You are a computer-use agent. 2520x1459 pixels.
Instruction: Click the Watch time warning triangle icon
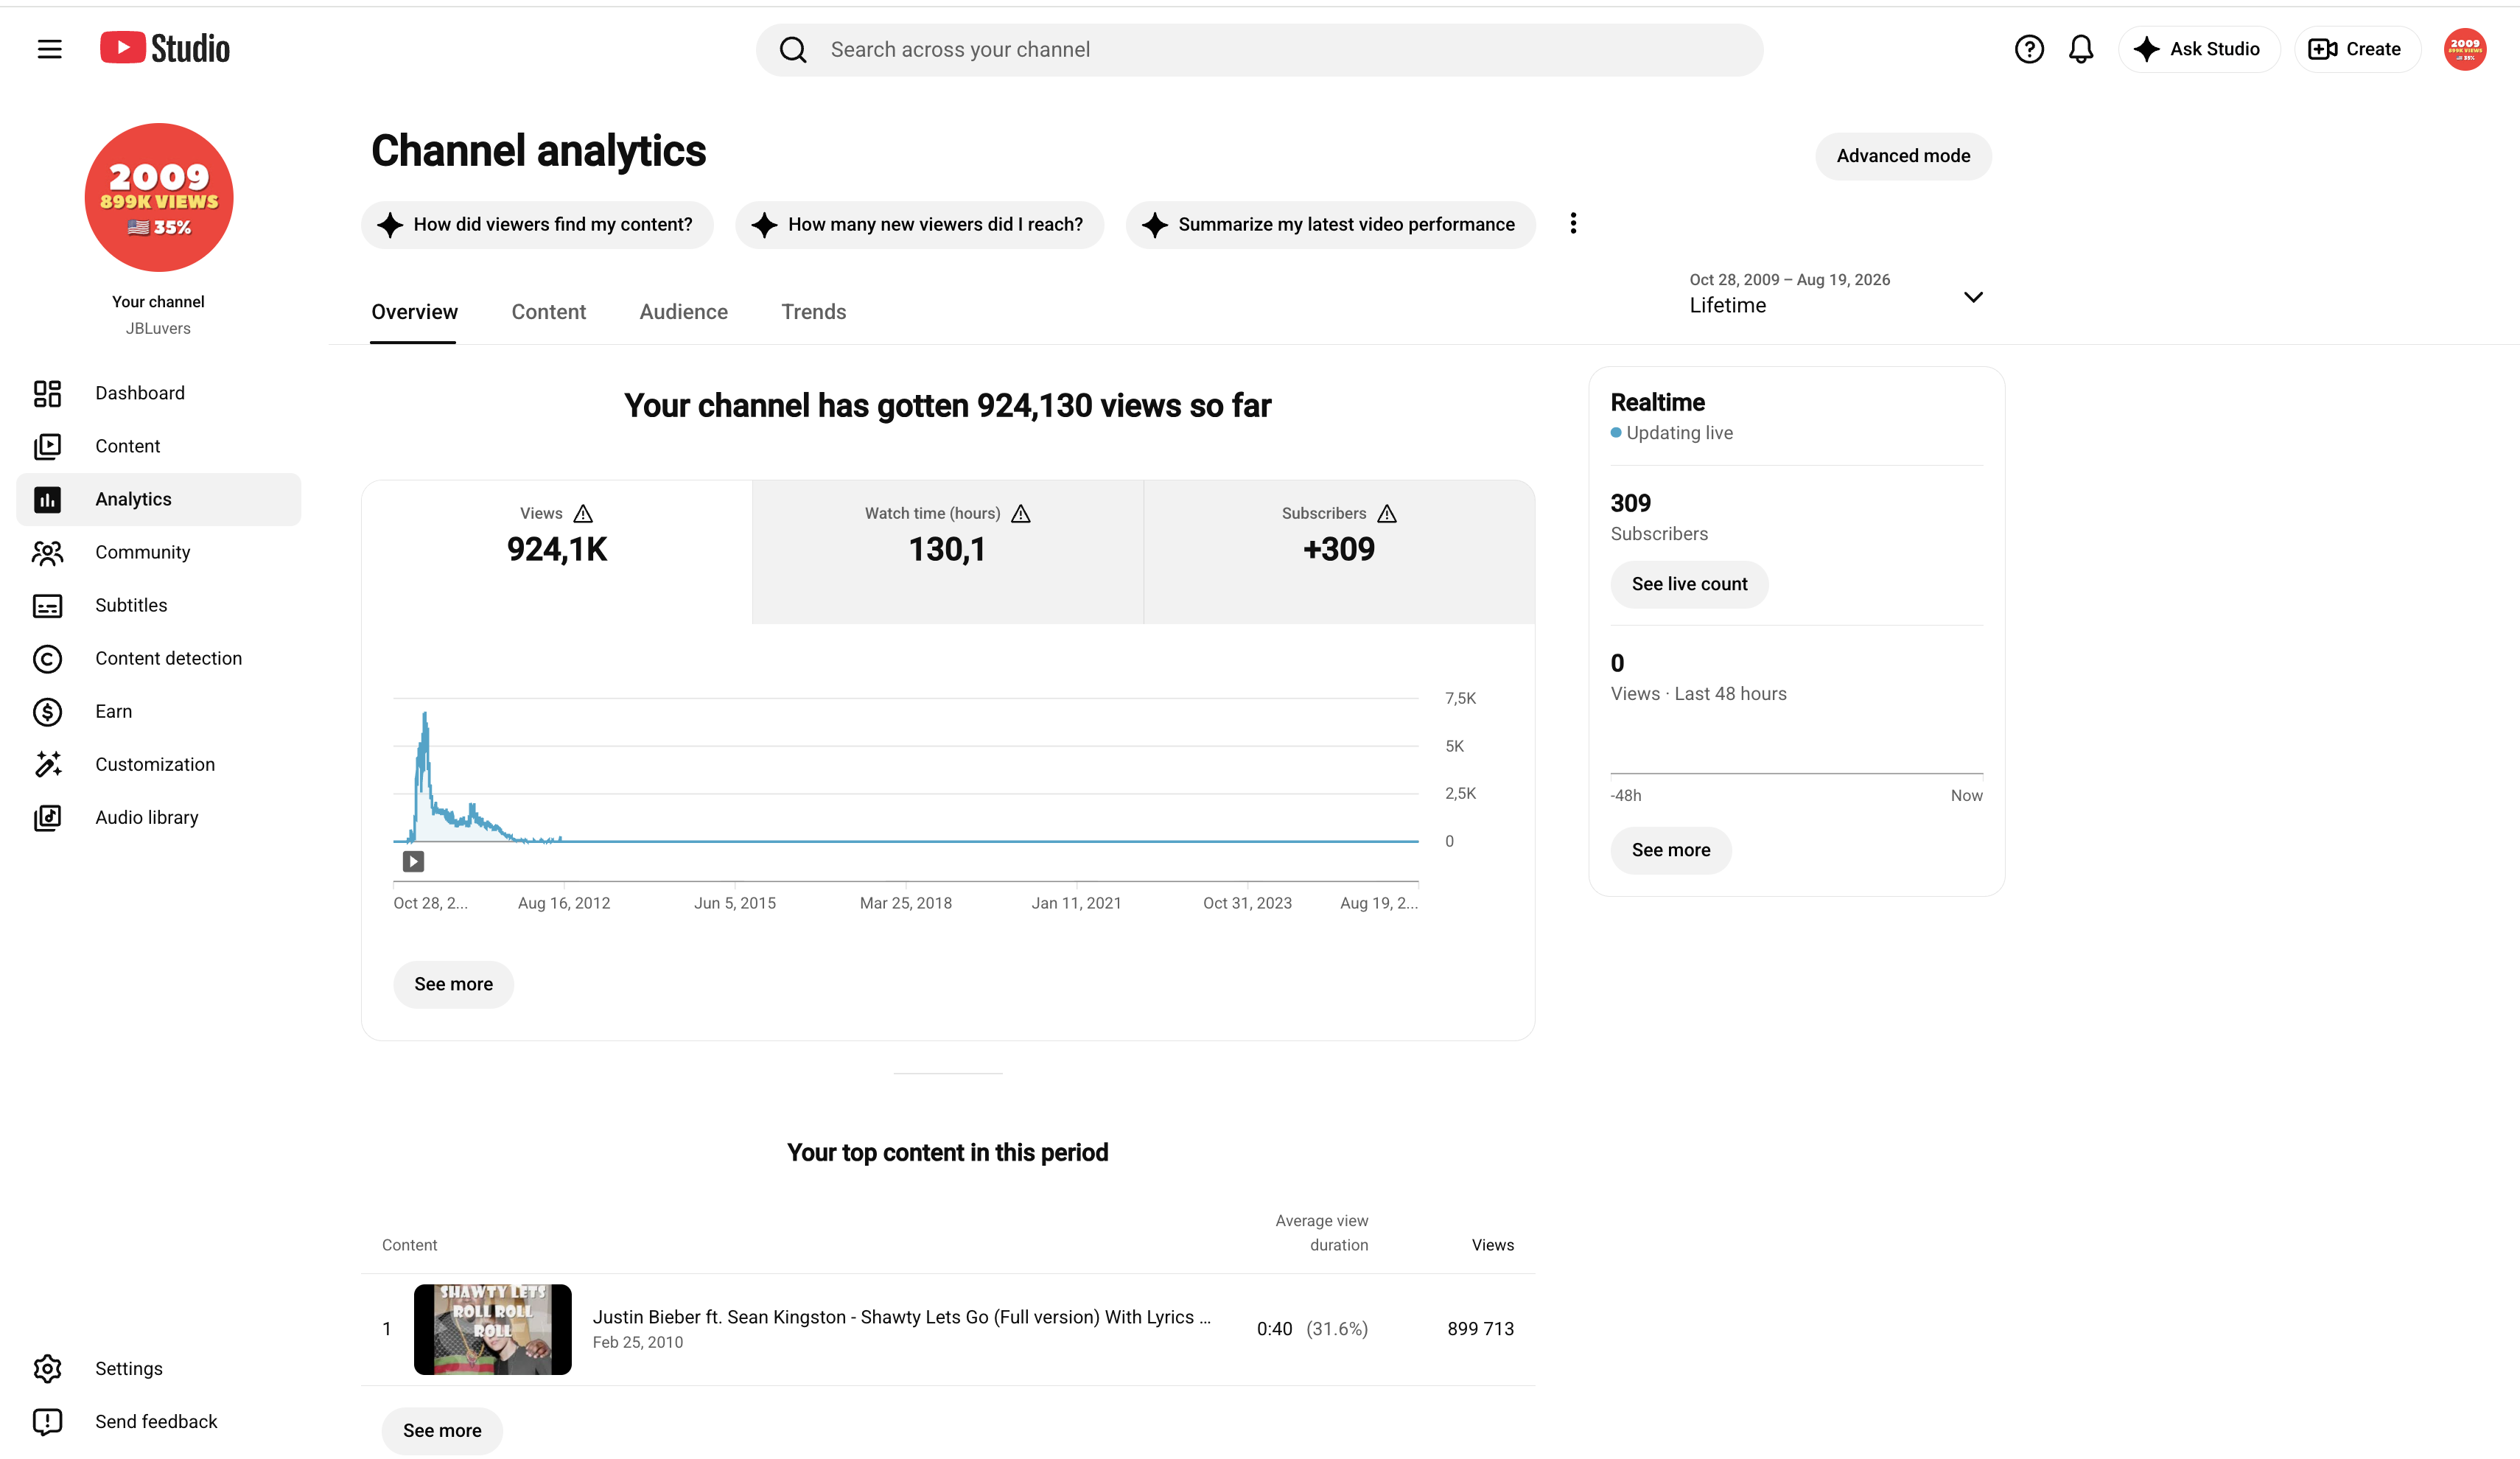tap(1020, 513)
